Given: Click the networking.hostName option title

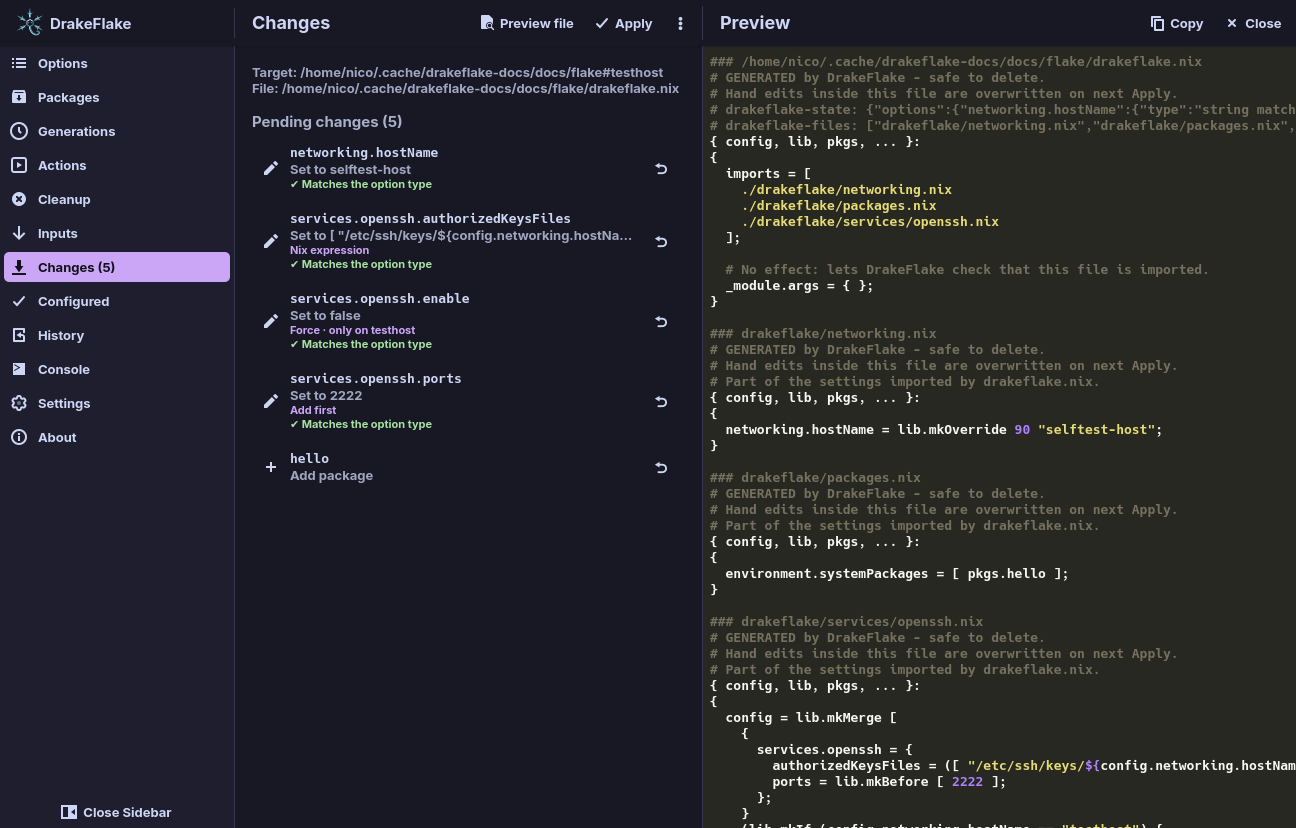Looking at the screenshot, I should (x=364, y=153).
